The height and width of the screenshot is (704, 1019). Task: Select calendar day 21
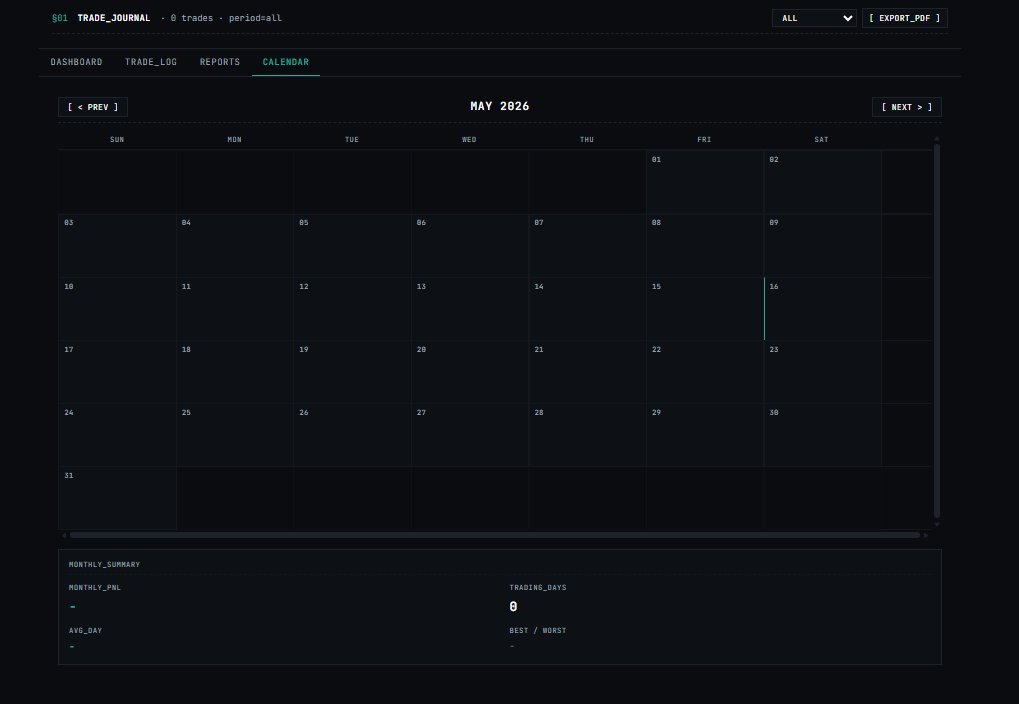tap(587, 372)
